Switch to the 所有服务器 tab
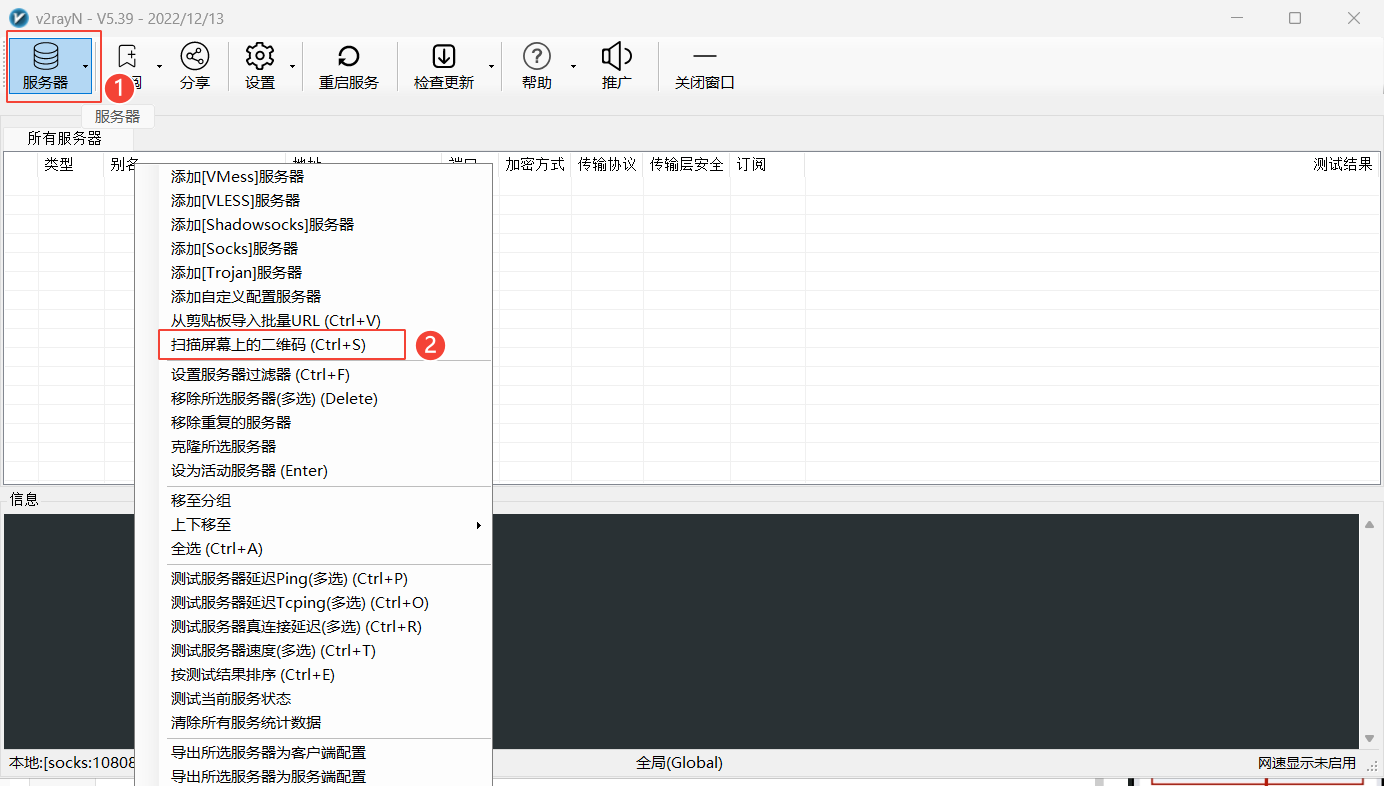This screenshot has width=1384, height=786. (x=64, y=139)
